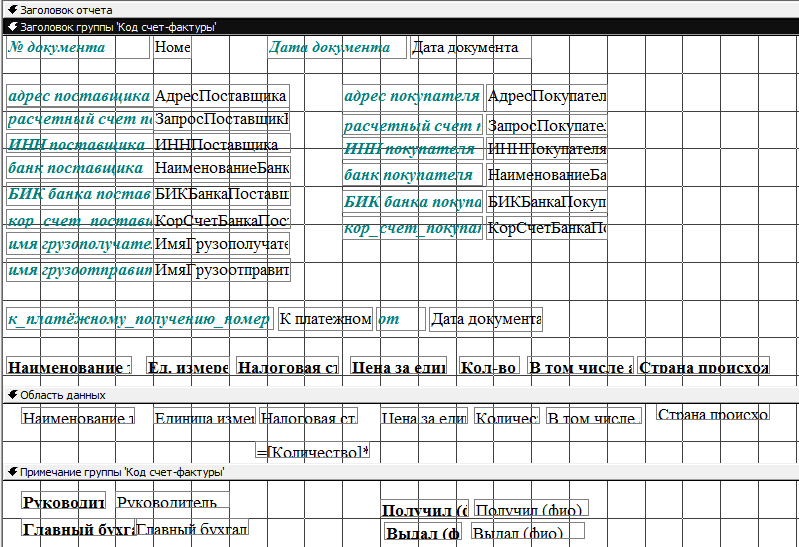The height and width of the screenshot is (547, 799).
Task: Click the 'АдресПоставщика' text box
Action: pos(222,96)
